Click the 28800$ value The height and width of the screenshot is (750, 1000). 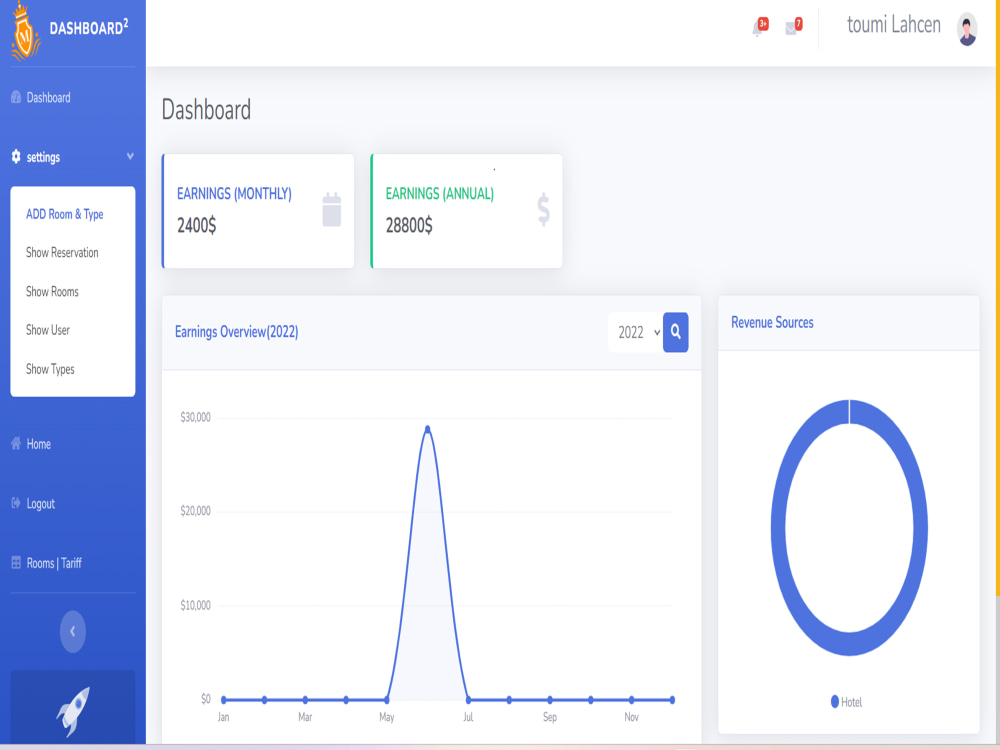click(x=409, y=225)
